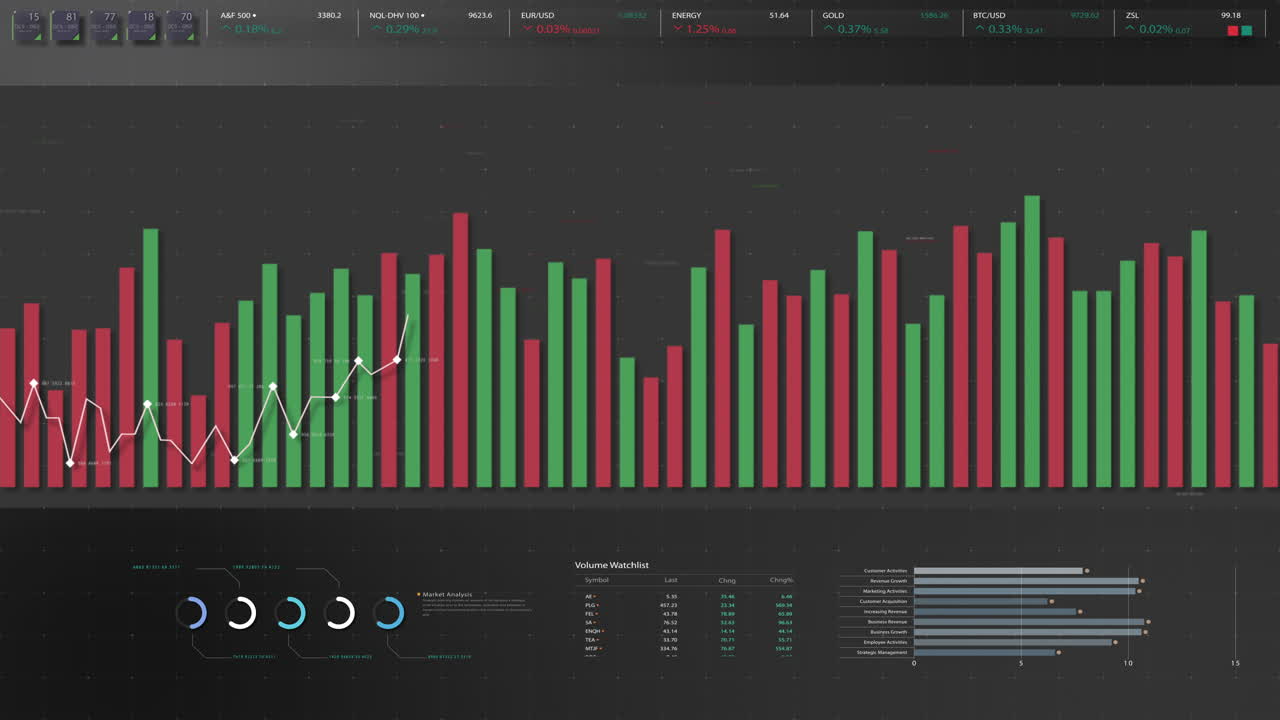Click the gauge widget labeled 77
Image resolution: width=1280 pixels, height=720 pixels.
point(104,22)
